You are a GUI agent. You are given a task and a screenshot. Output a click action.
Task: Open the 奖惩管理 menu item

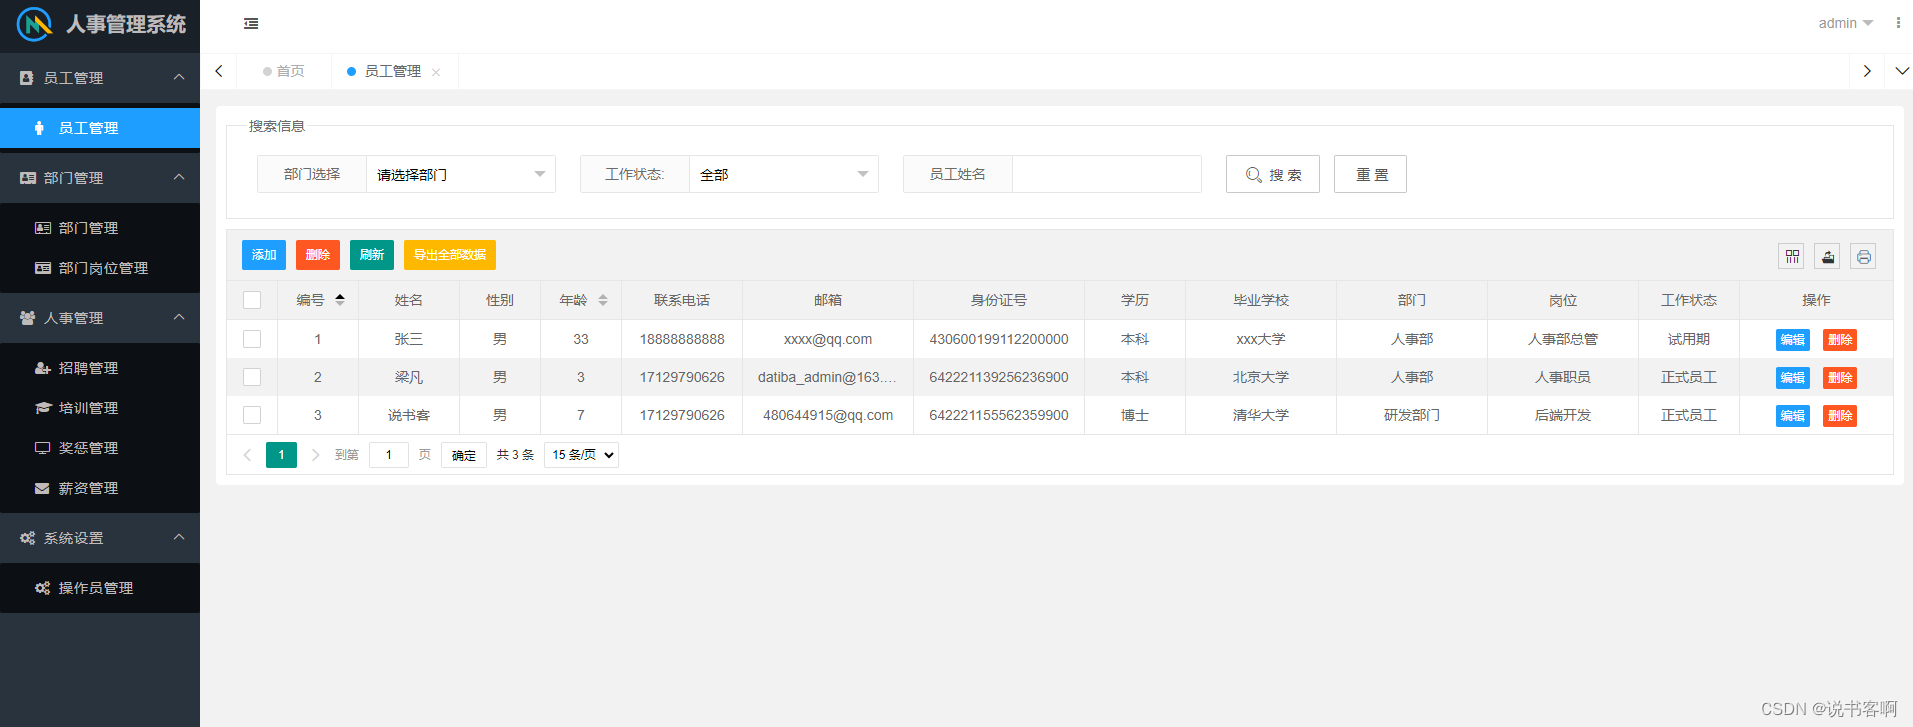coord(100,448)
